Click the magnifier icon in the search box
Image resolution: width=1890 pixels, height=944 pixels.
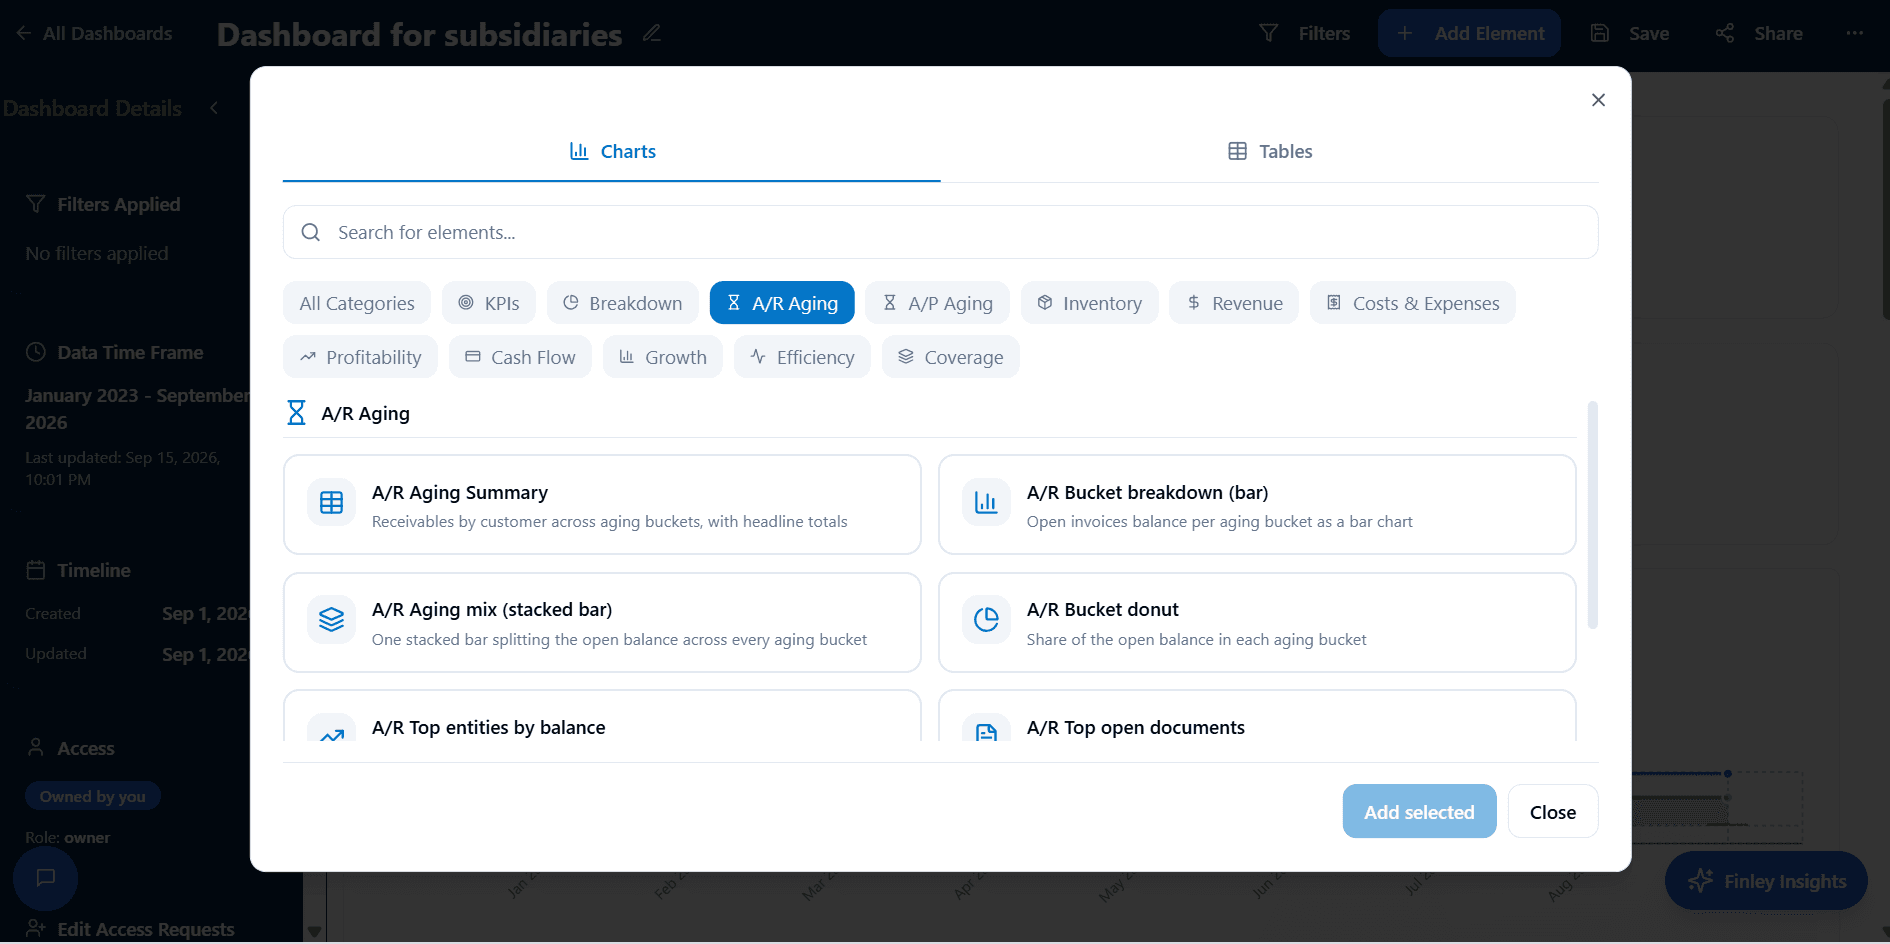pos(311,232)
